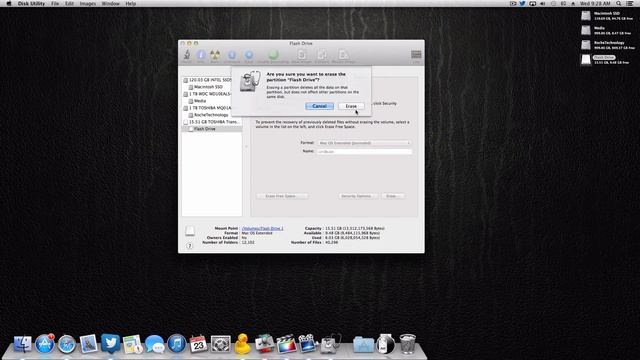Open the Trash in the dock
This screenshot has height=360, width=640.
point(407,344)
